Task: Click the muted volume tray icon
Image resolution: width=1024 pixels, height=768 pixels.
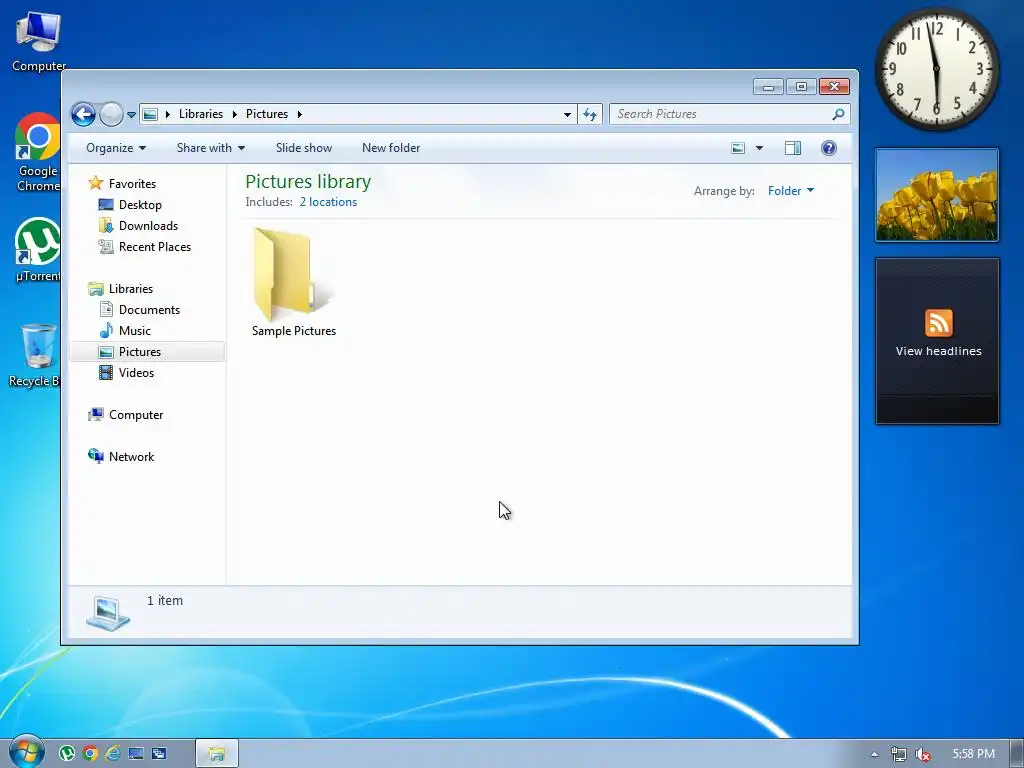Action: [x=923, y=754]
